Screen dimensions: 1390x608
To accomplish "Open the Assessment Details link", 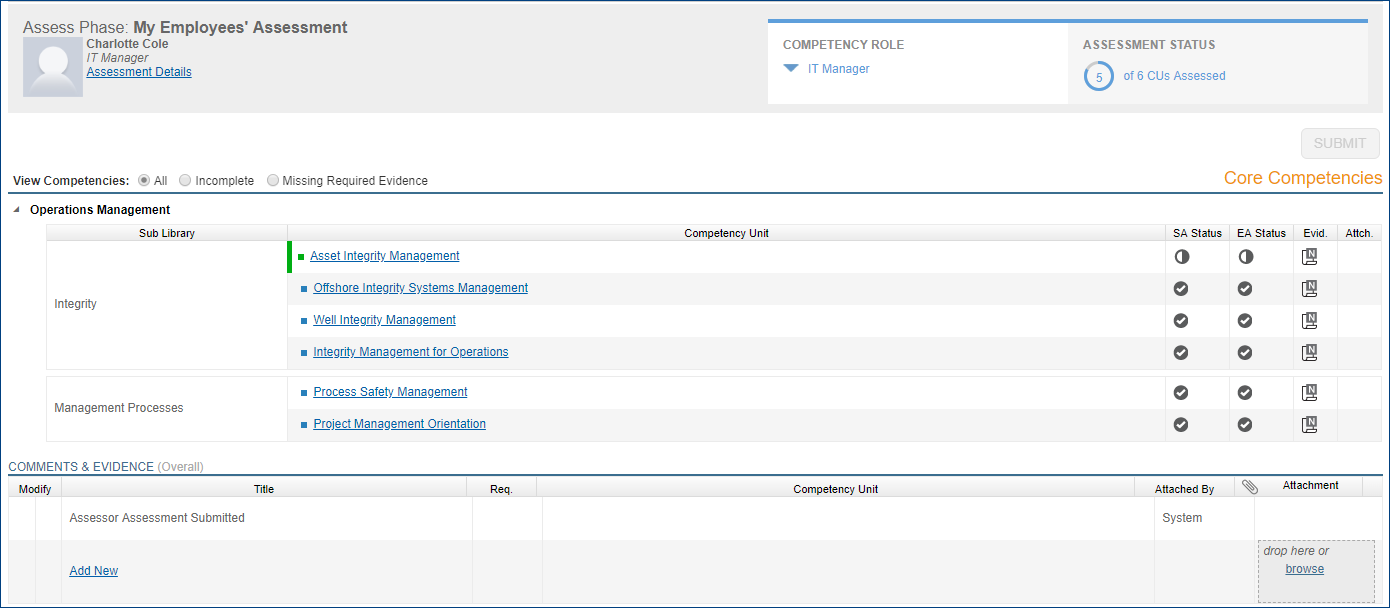I will [x=139, y=72].
